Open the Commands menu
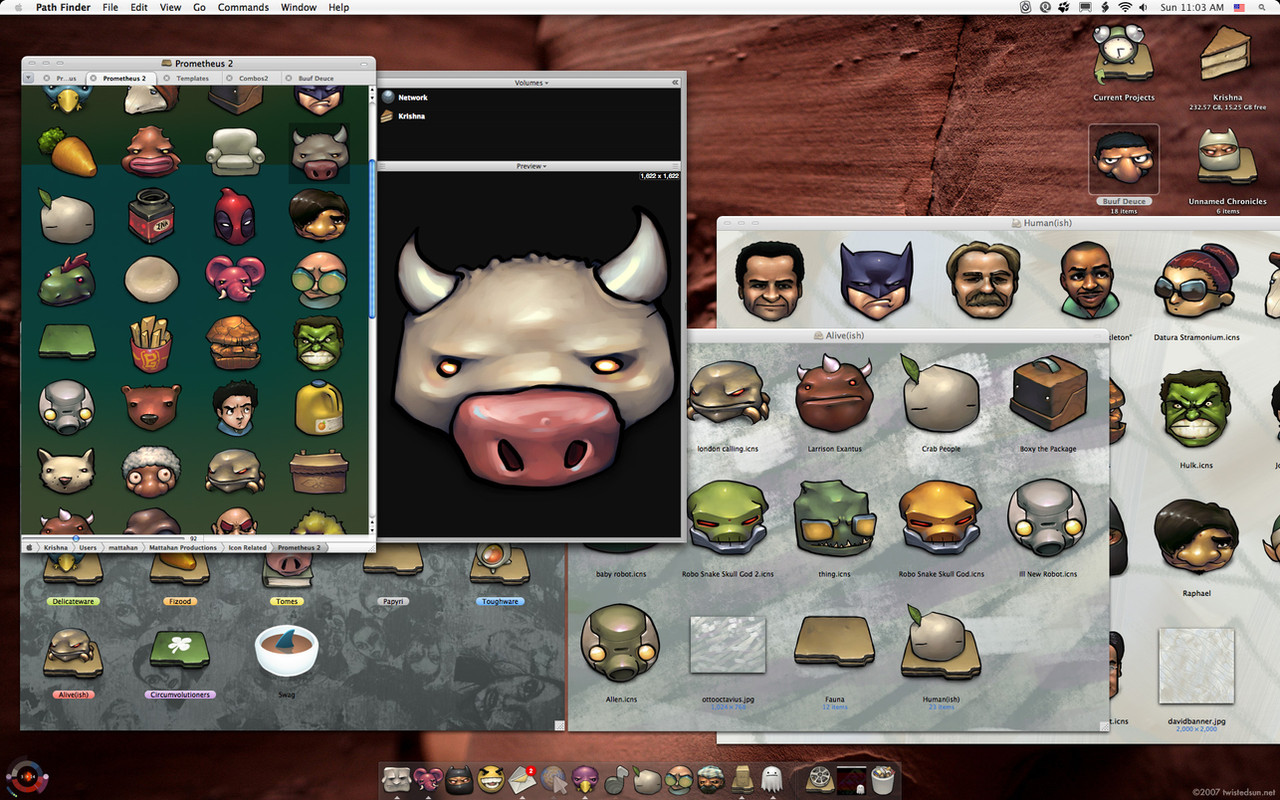 point(243,7)
